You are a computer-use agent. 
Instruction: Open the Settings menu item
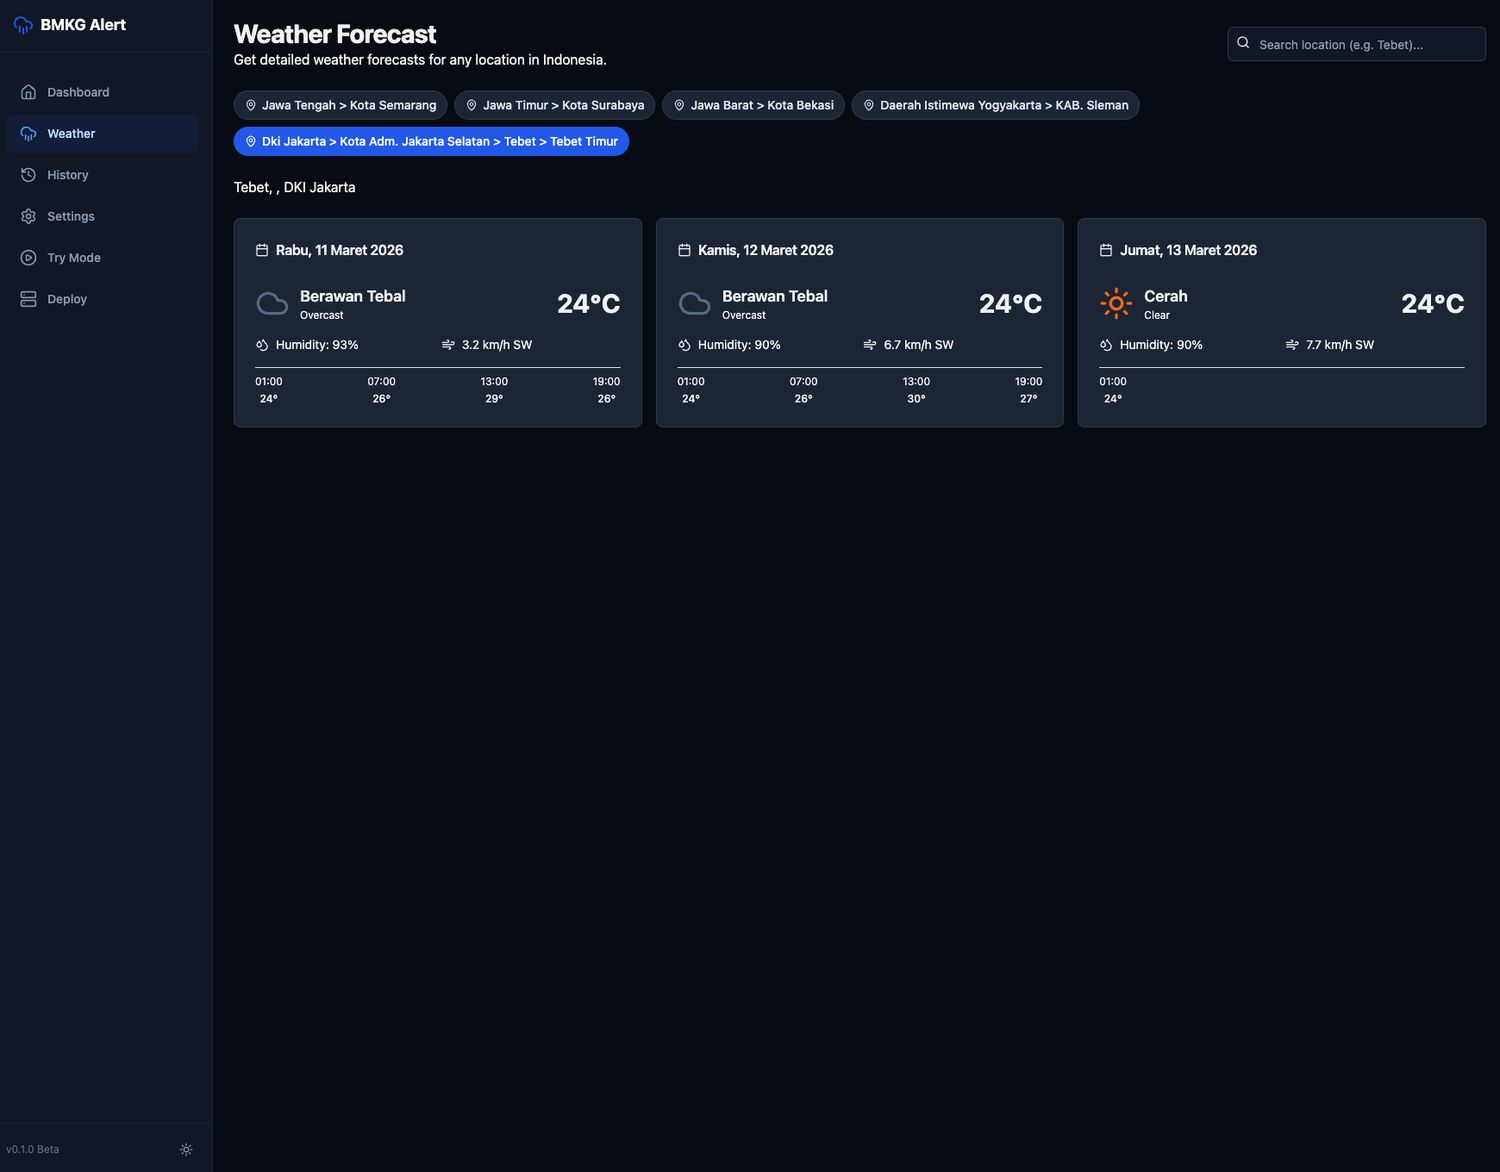click(x=102, y=216)
